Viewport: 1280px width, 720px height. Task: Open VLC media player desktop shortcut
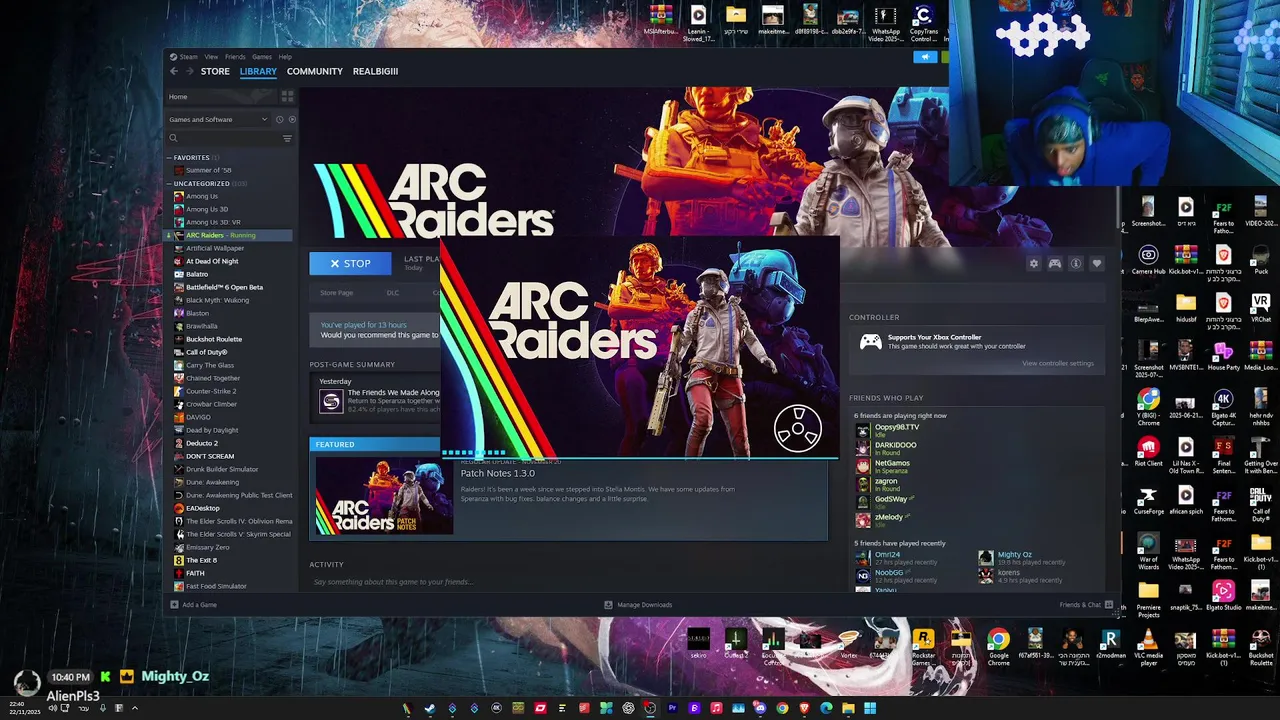point(1148,646)
